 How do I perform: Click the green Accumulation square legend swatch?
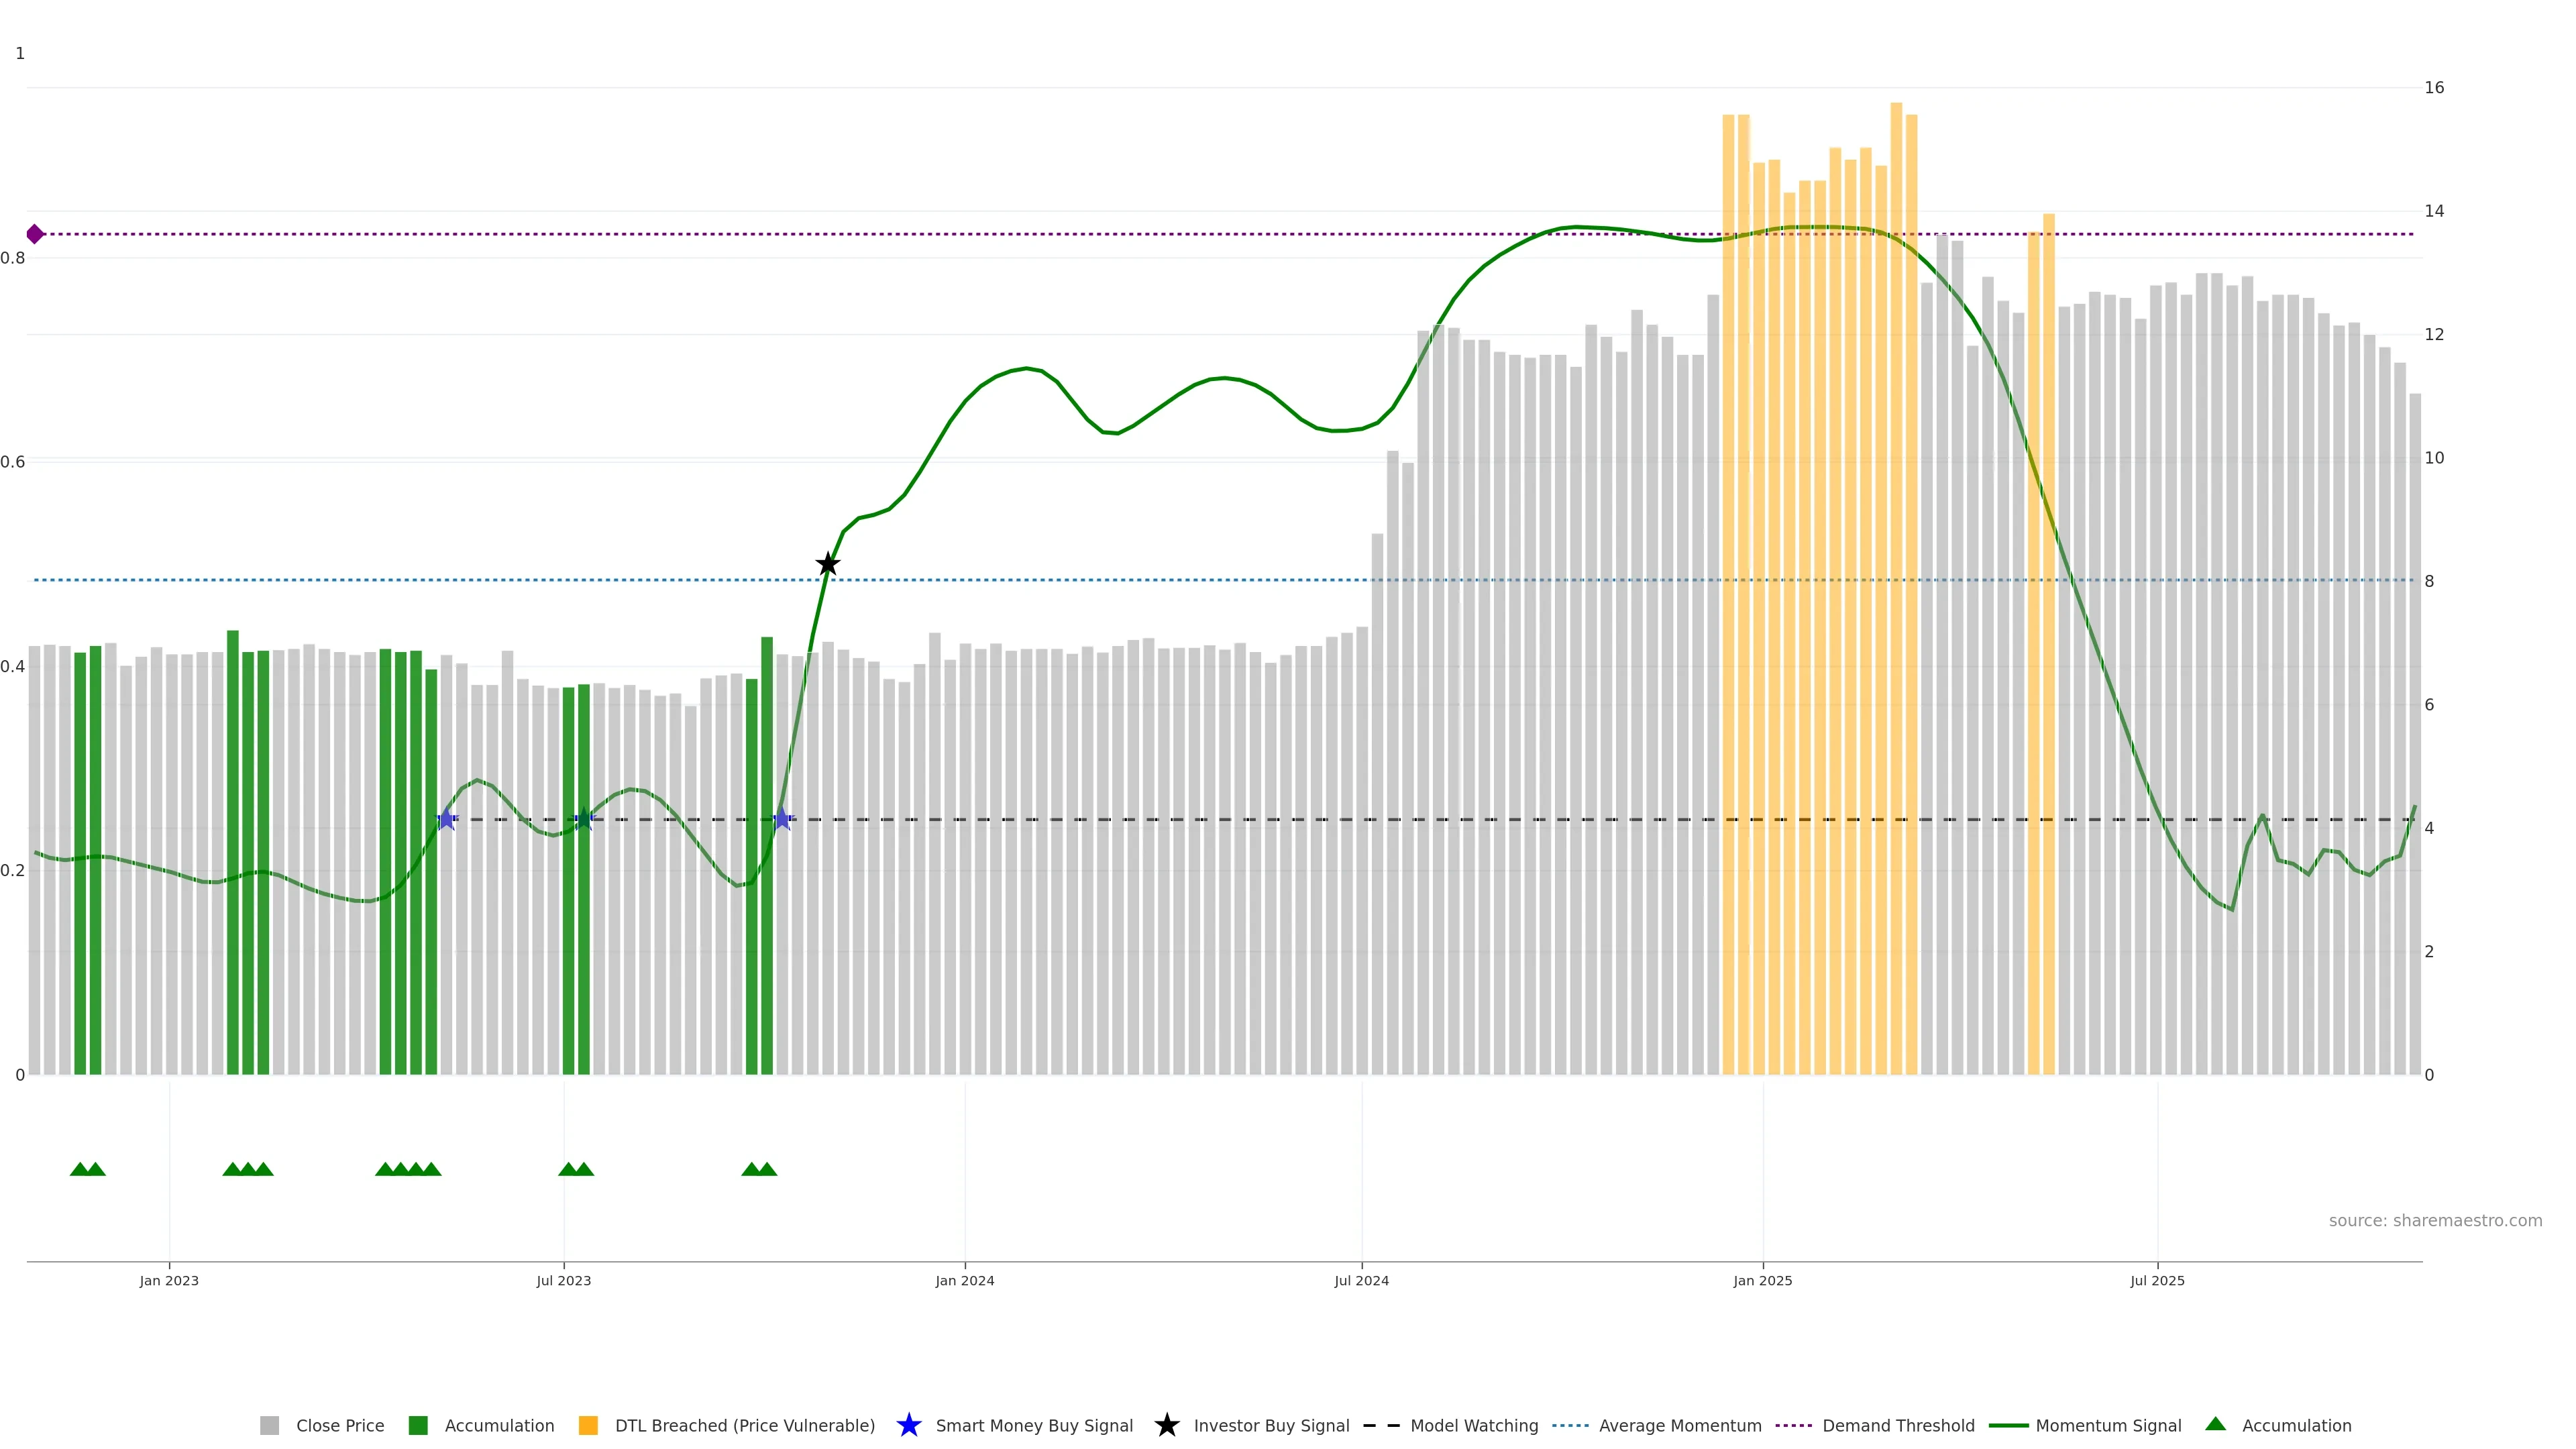pyautogui.click(x=418, y=1425)
